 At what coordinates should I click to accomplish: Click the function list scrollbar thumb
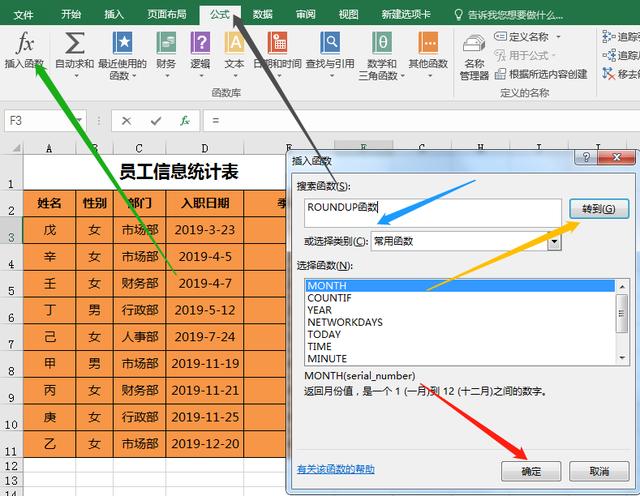[x=622, y=314]
